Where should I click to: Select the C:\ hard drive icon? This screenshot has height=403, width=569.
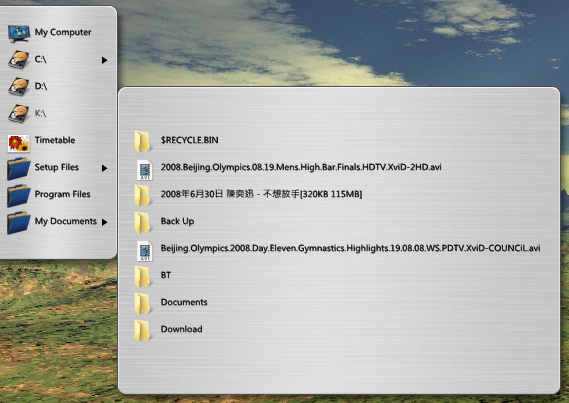pos(19,60)
